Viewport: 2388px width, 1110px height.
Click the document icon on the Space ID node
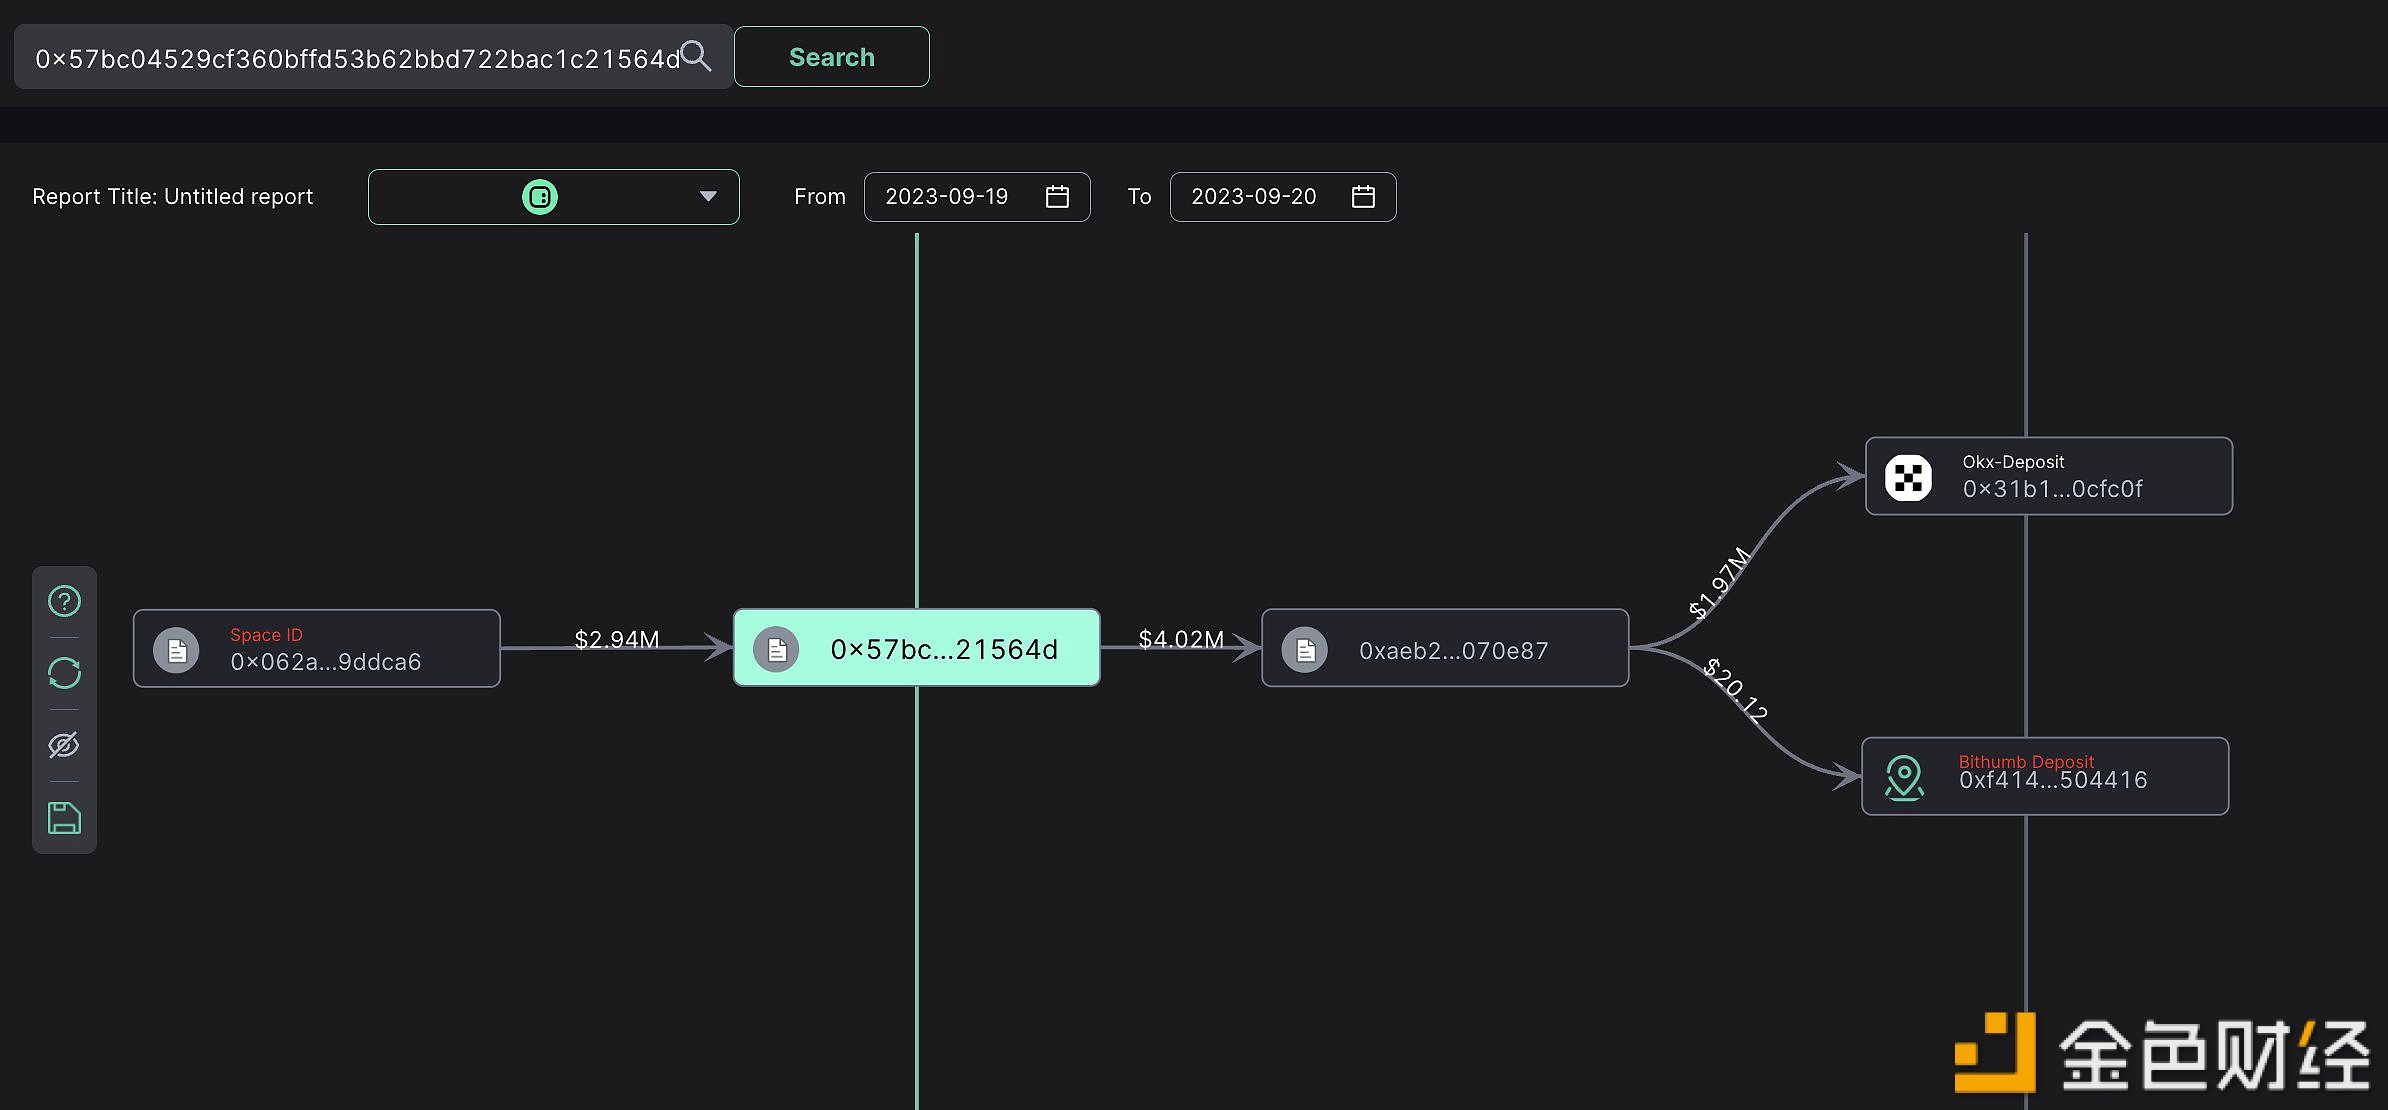(176, 651)
